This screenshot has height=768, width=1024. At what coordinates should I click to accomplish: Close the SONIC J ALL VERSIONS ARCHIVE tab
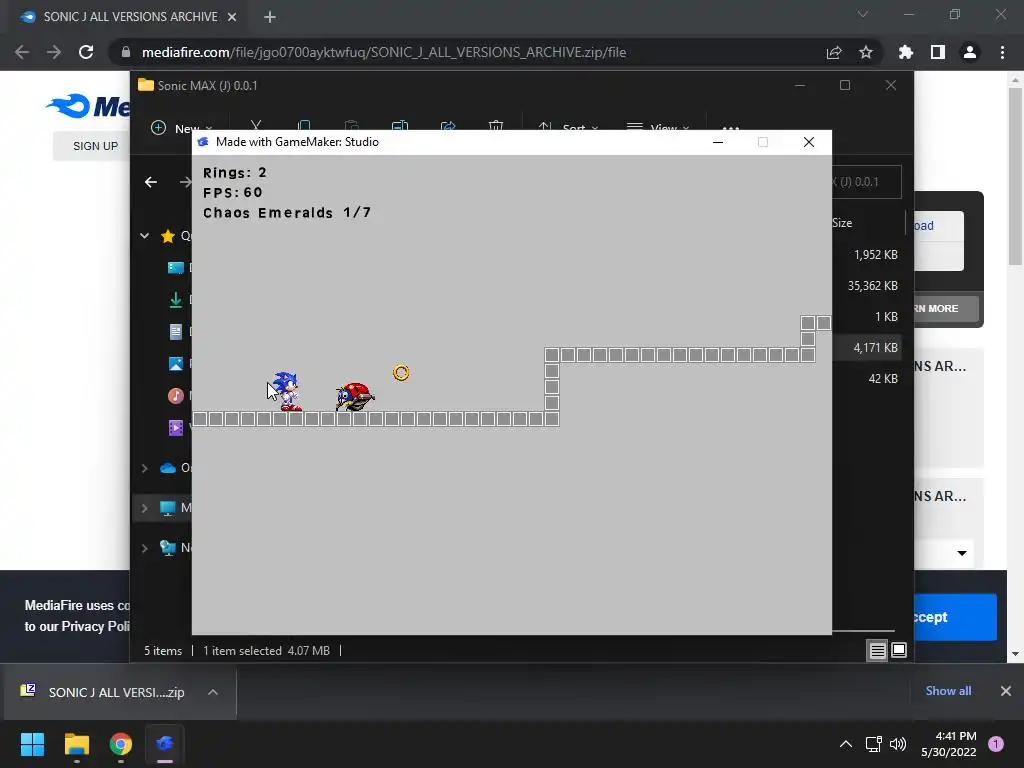tap(232, 17)
